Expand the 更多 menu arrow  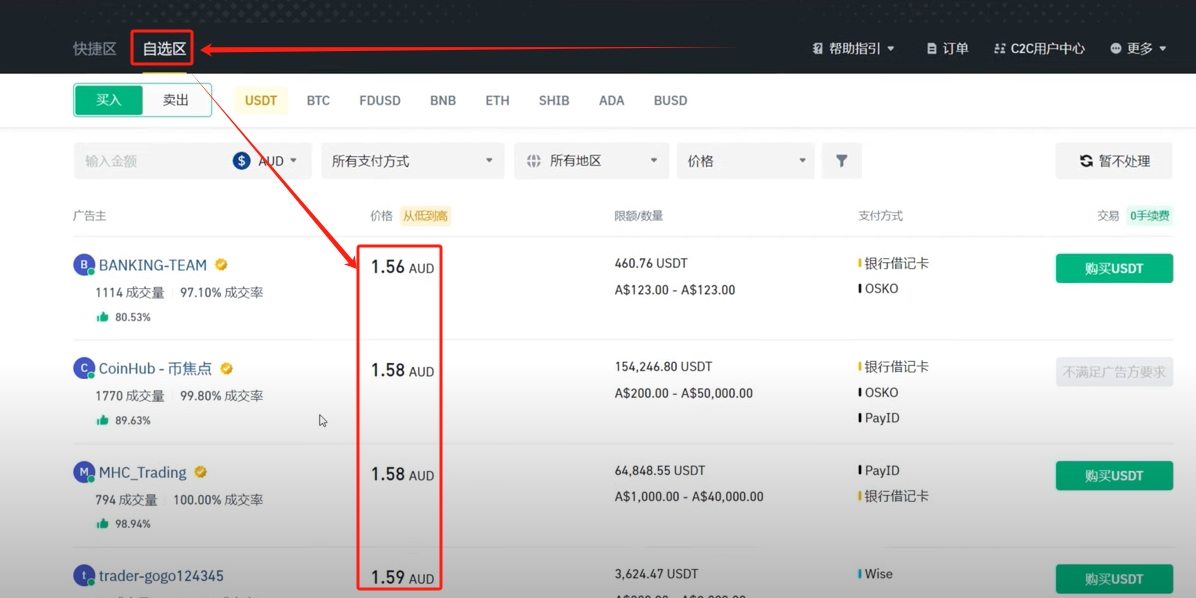click(1162, 49)
